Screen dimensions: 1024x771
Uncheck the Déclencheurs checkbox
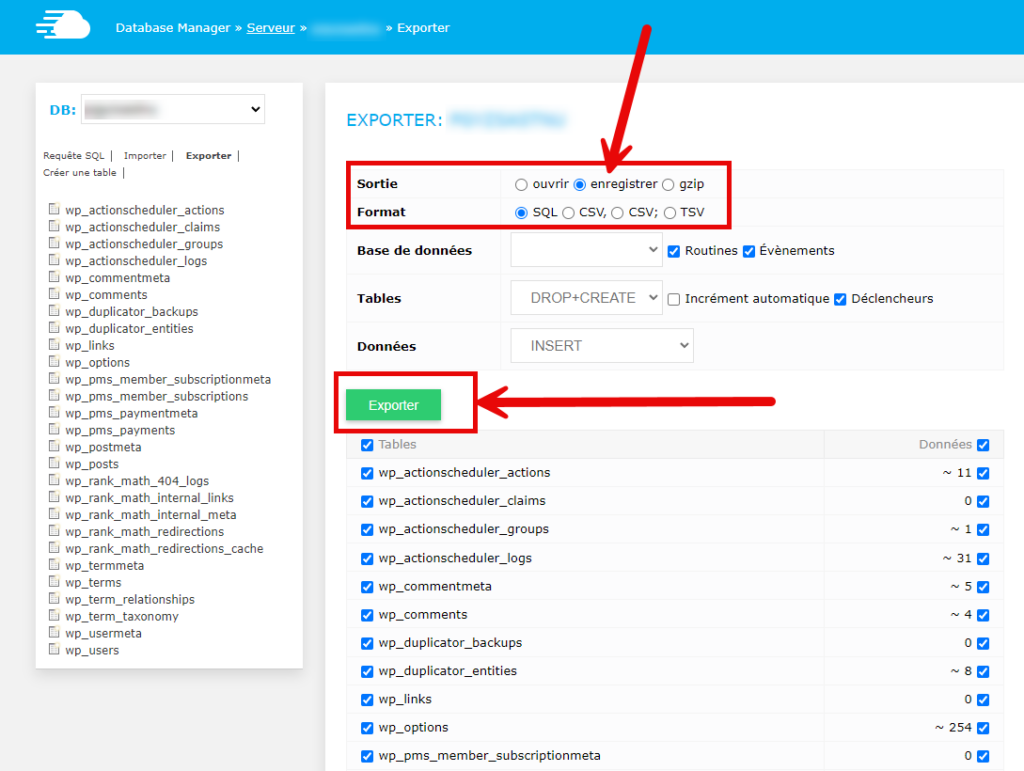click(840, 299)
